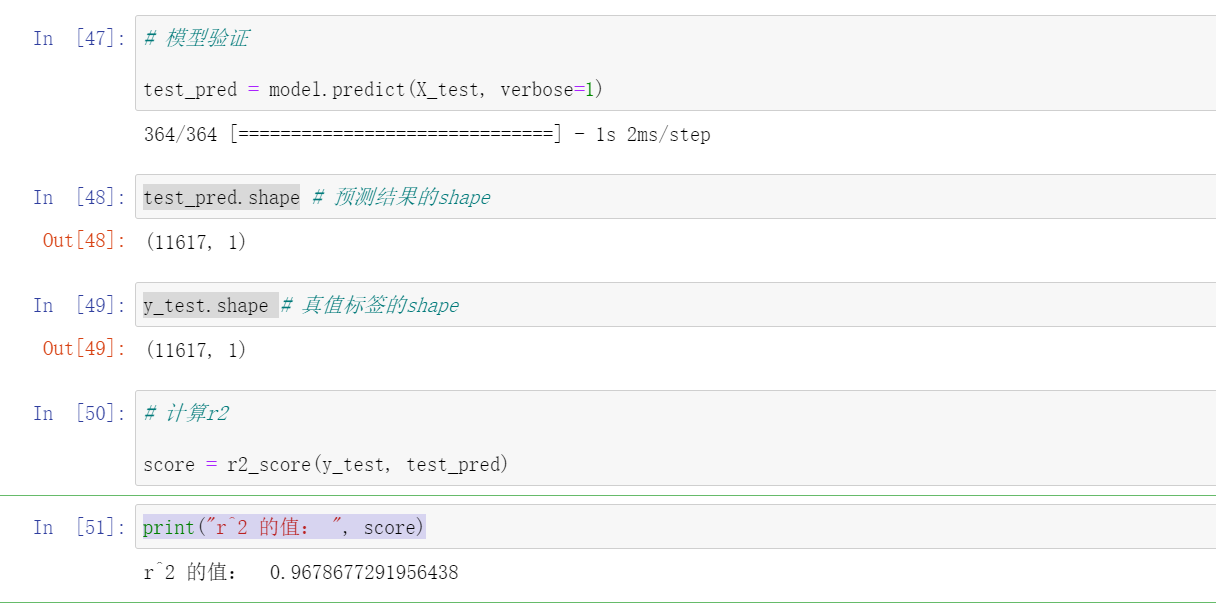Screen dimensions: 1216x607
Task: Select the In [51] cell prompt
Action: click(x=80, y=527)
